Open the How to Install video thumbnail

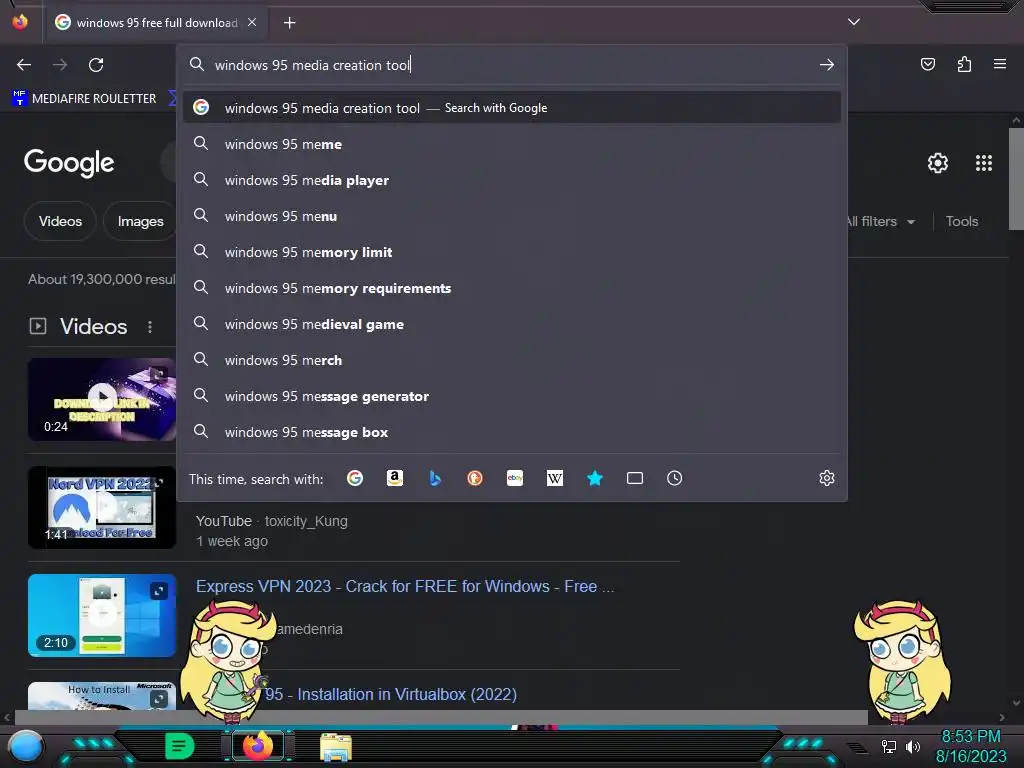coord(102,696)
